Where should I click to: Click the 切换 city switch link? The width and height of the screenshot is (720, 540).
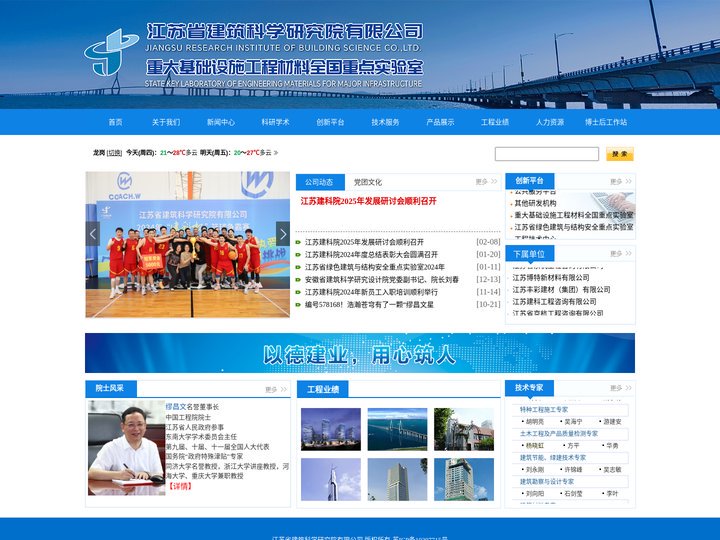[114, 153]
